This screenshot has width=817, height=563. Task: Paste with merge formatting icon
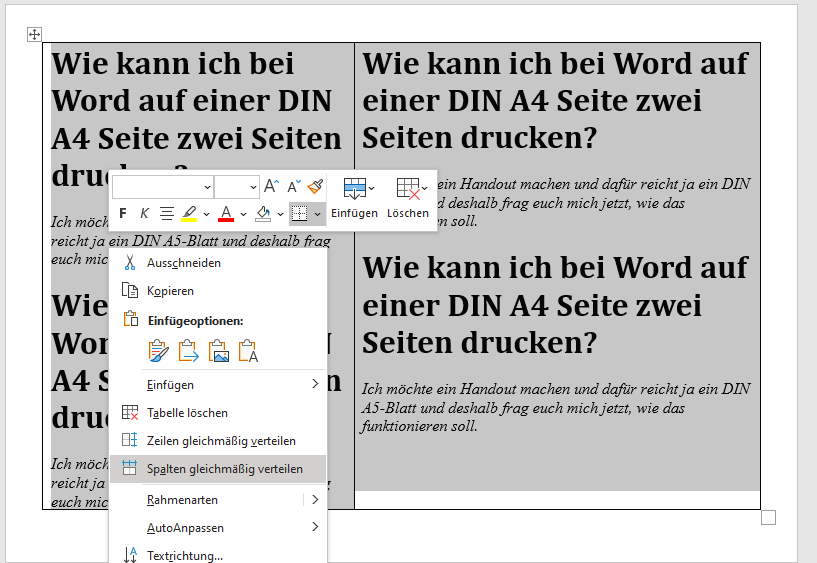coord(189,351)
